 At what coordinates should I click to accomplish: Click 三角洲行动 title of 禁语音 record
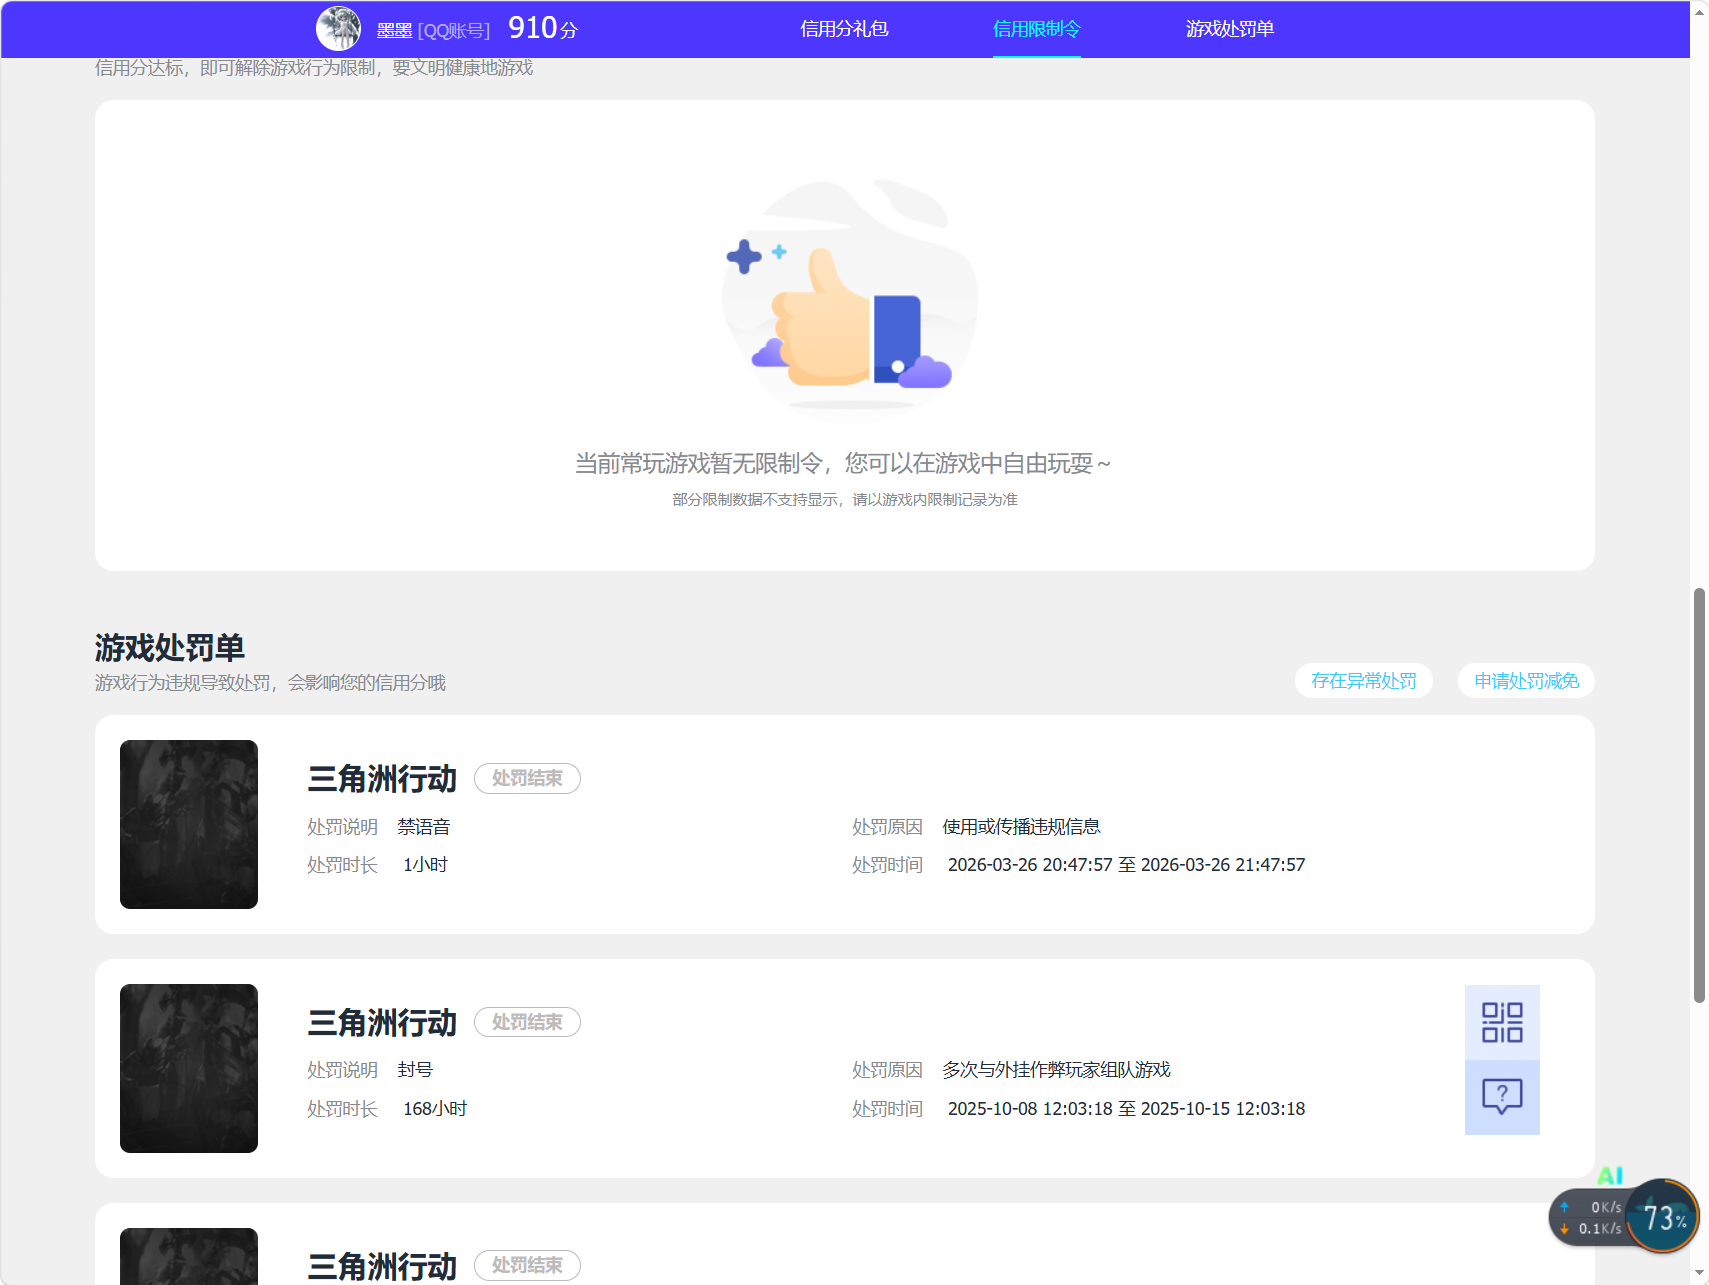(x=382, y=779)
